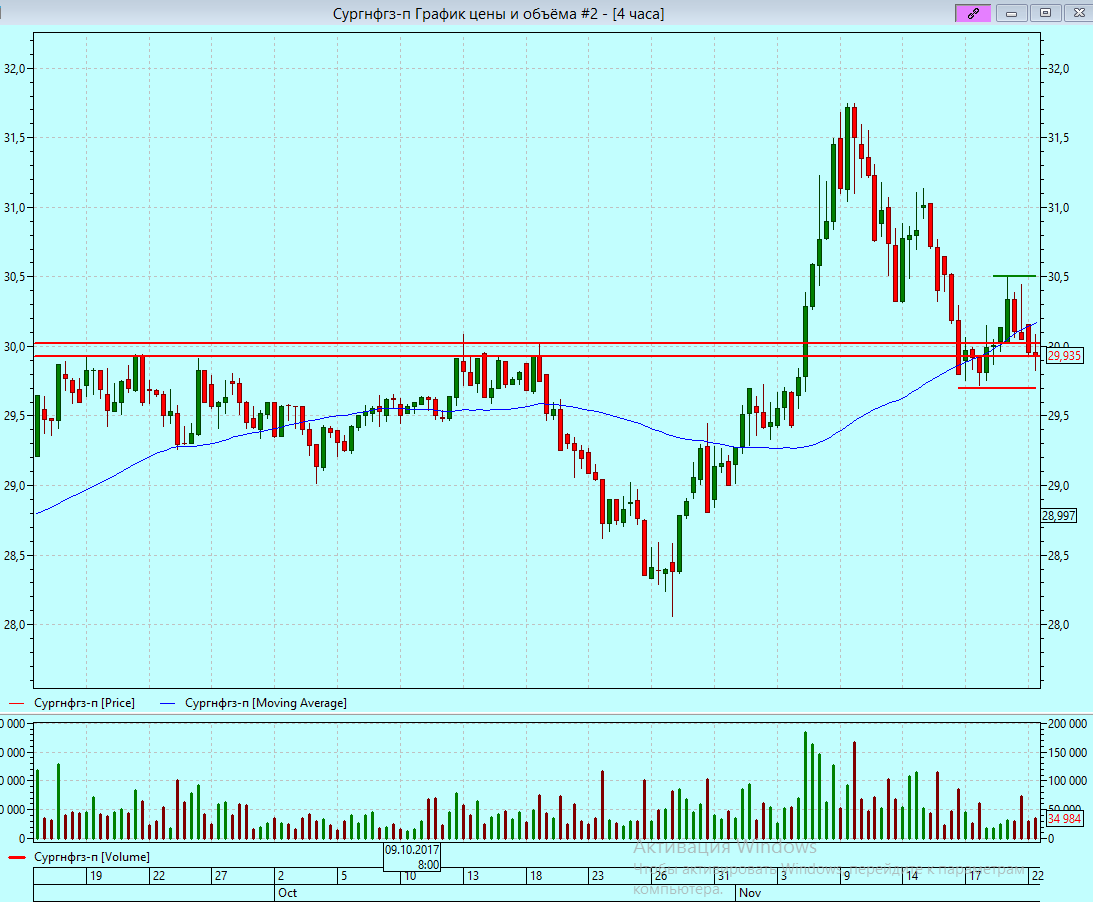The image size is (1093, 902).
Task: Click 31,5 on the right price axis
Action: pos(1058,138)
